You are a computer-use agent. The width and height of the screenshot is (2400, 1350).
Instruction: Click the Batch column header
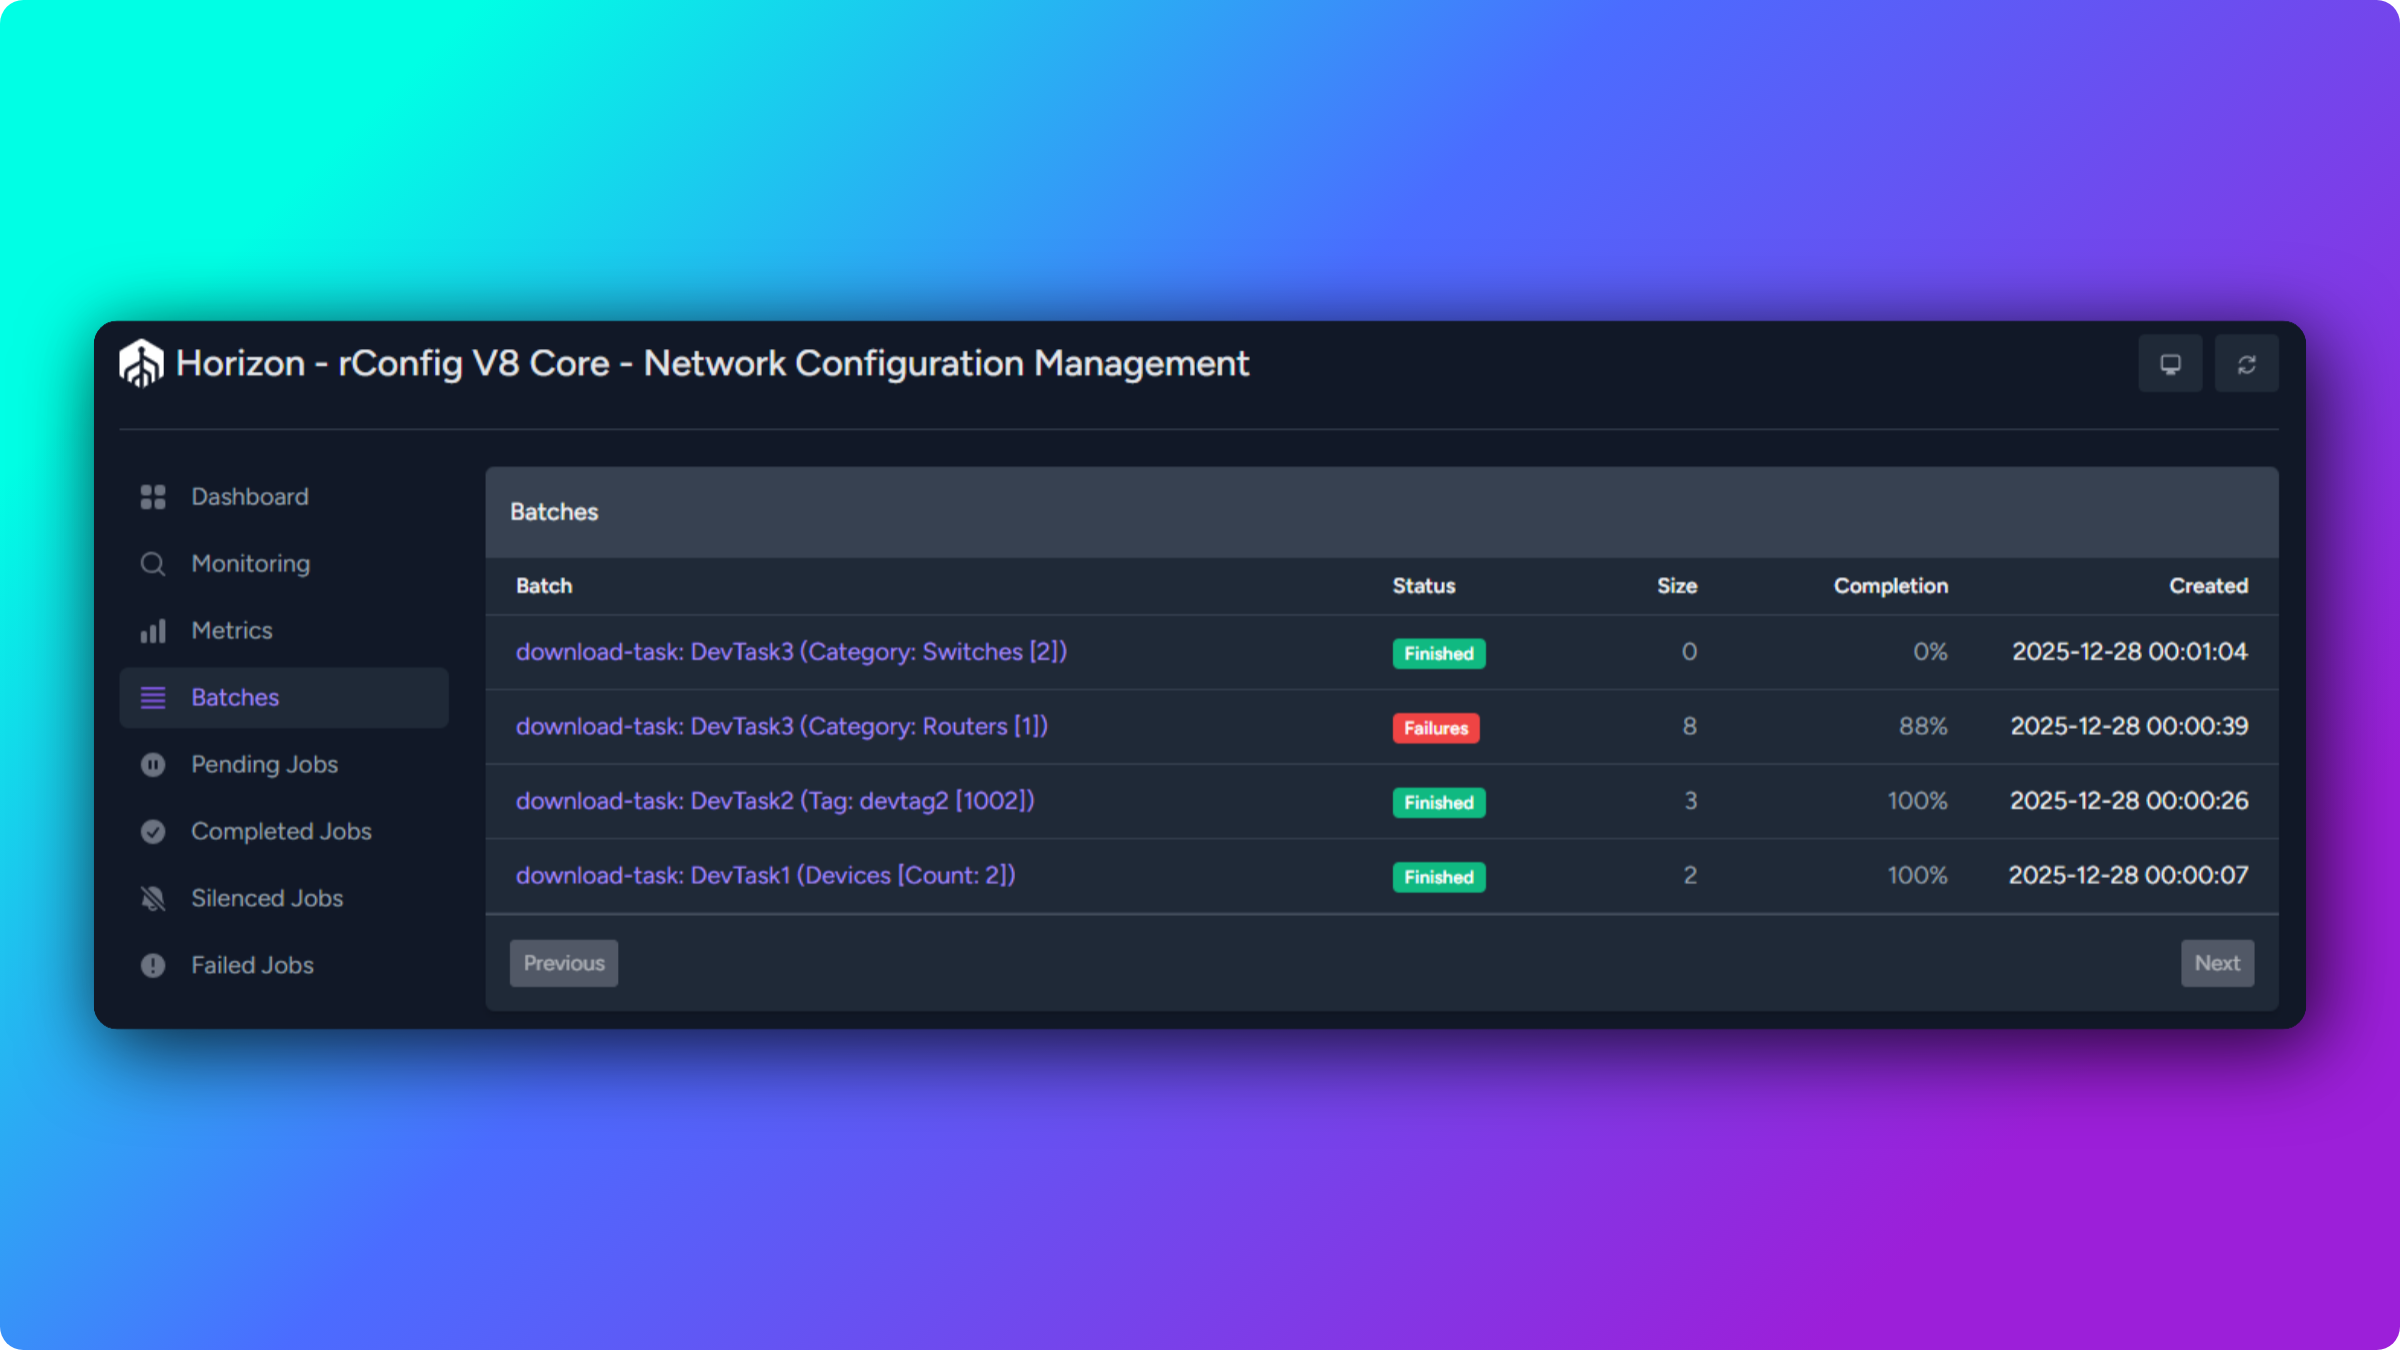[x=544, y=586]
